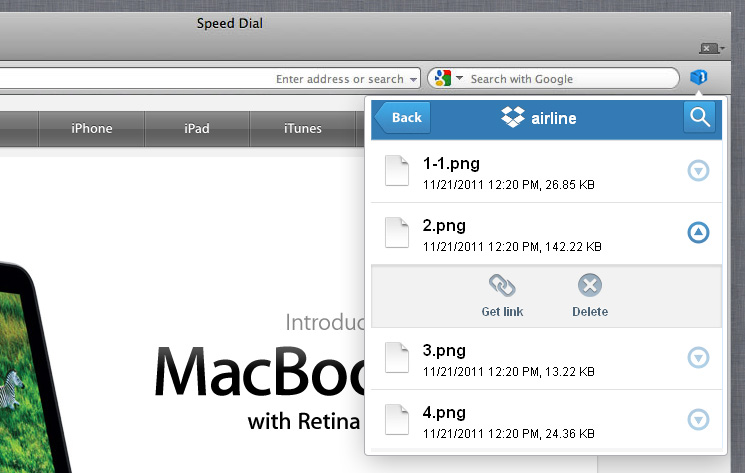Click the 24.36 KB details line
The width and height of the screenshot is (745, 473).
509,434
